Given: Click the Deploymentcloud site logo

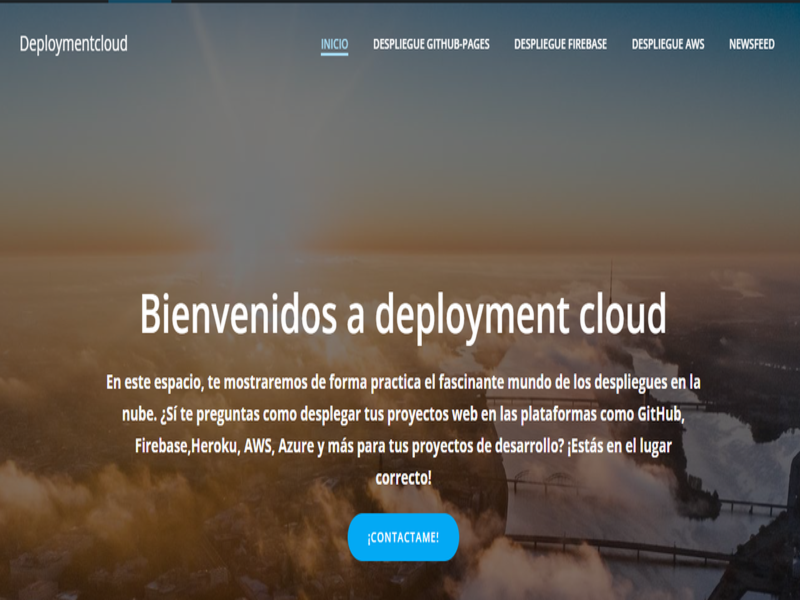Looking at the screenshot, I should pos(73,44).
